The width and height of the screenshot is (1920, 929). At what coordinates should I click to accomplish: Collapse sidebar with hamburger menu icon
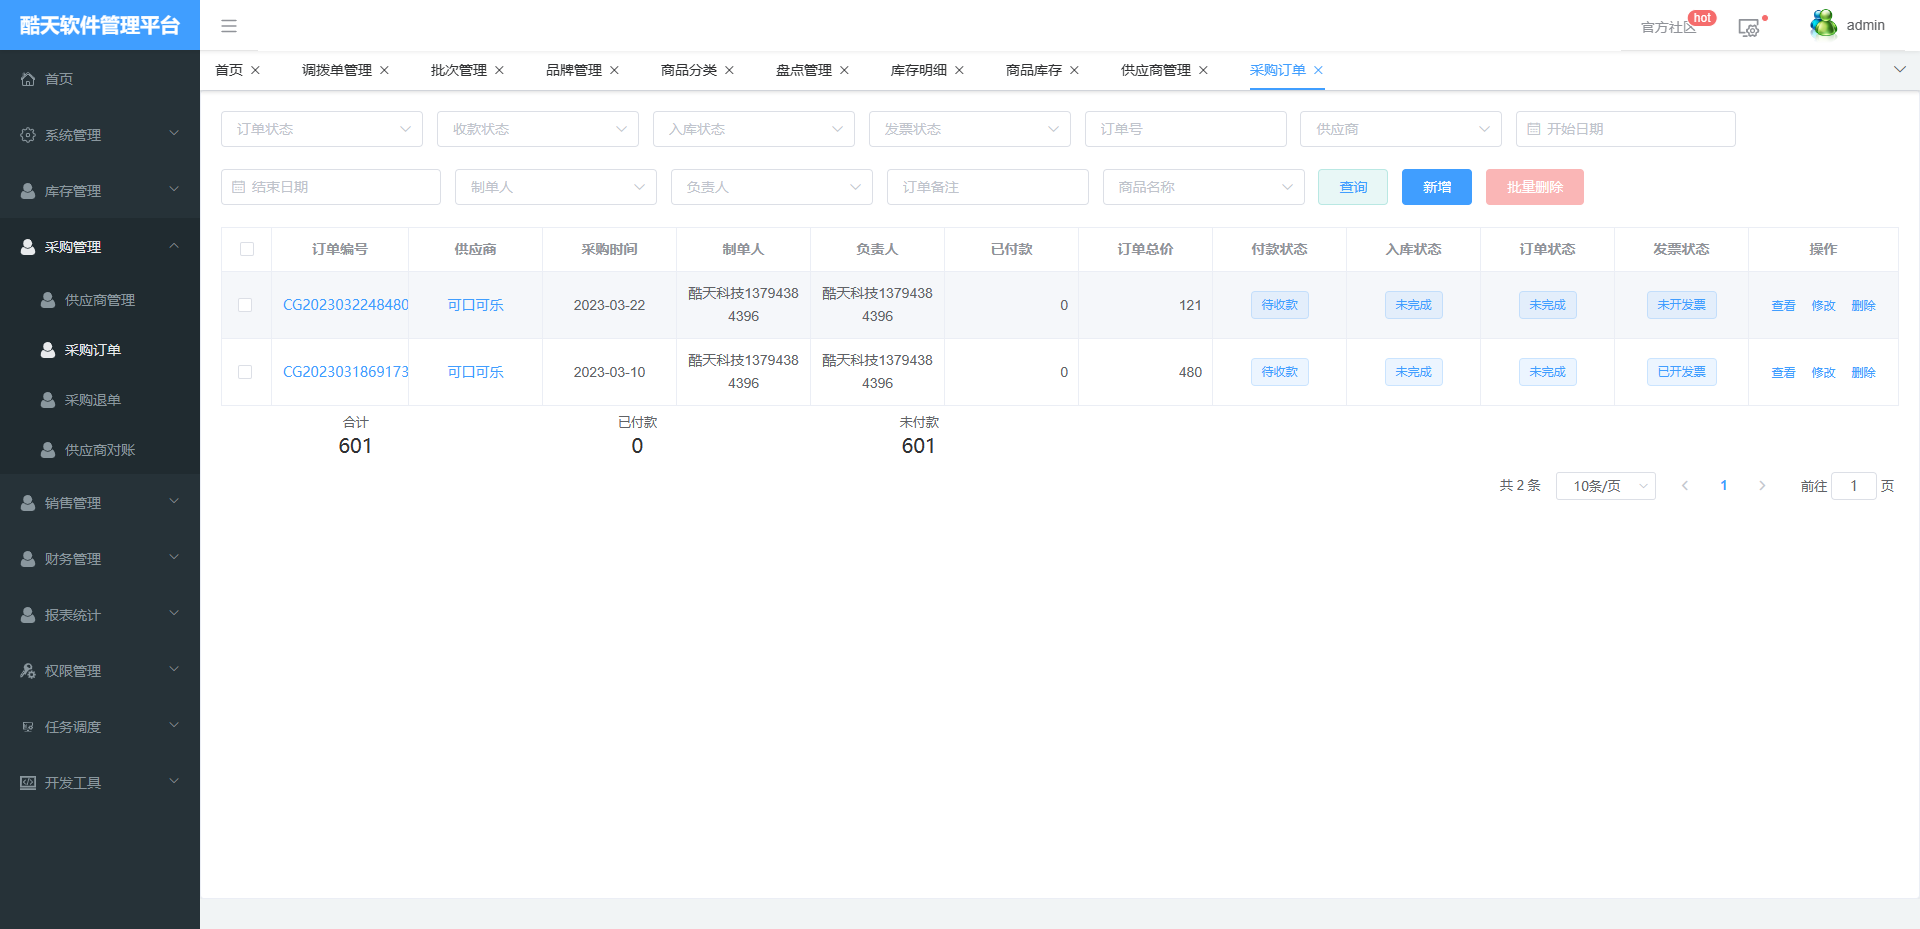tap(229, 26)
